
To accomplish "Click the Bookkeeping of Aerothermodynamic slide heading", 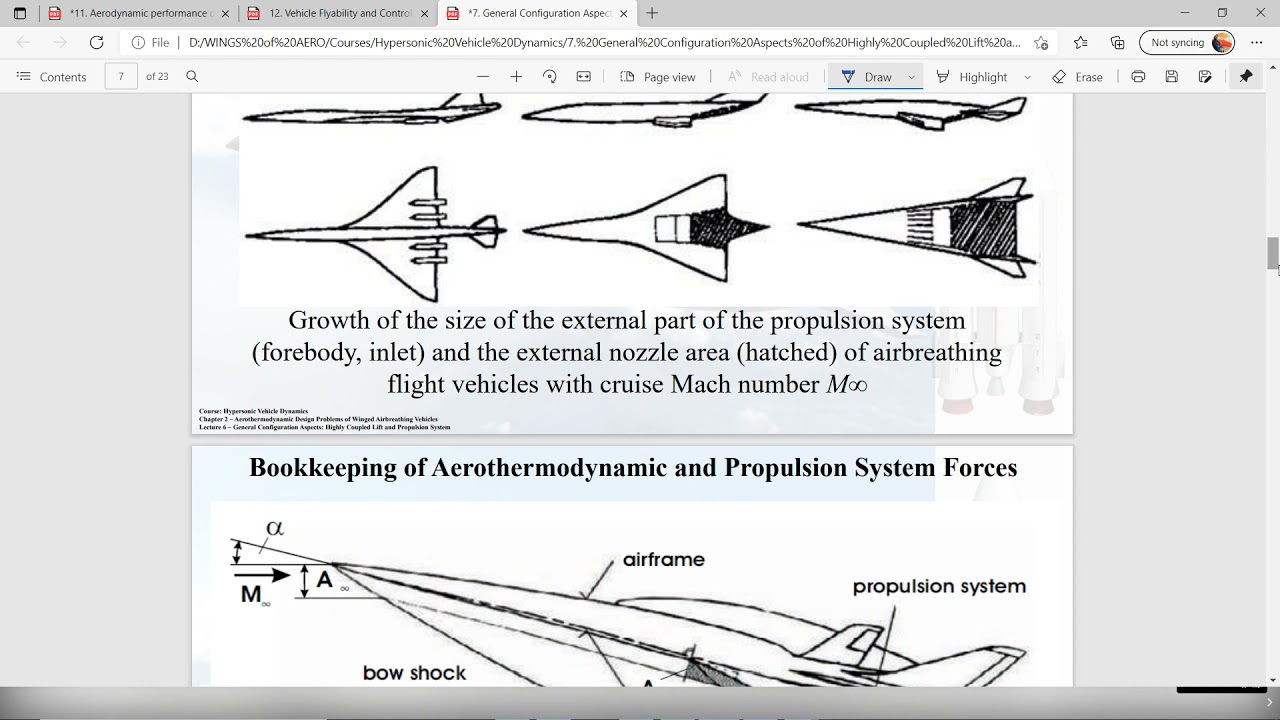I will pyautogui.click(x=633, y=468).
